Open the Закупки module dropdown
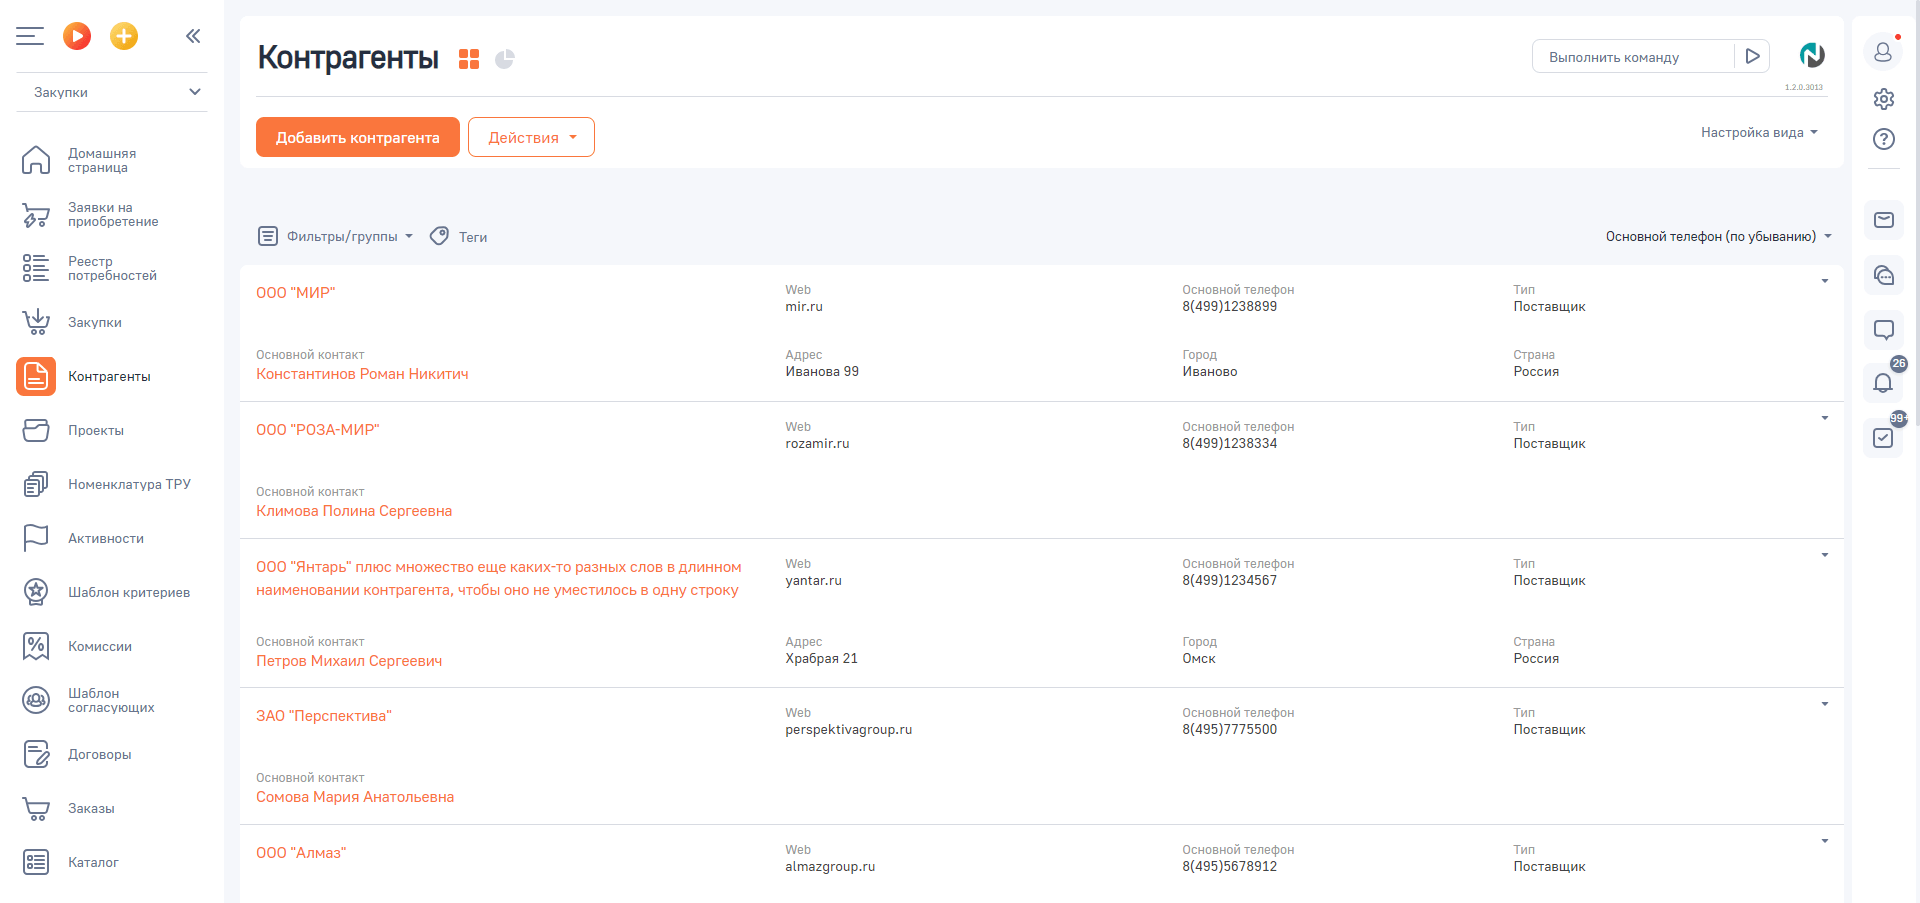1920x903 pixels. tap(112, 92)
